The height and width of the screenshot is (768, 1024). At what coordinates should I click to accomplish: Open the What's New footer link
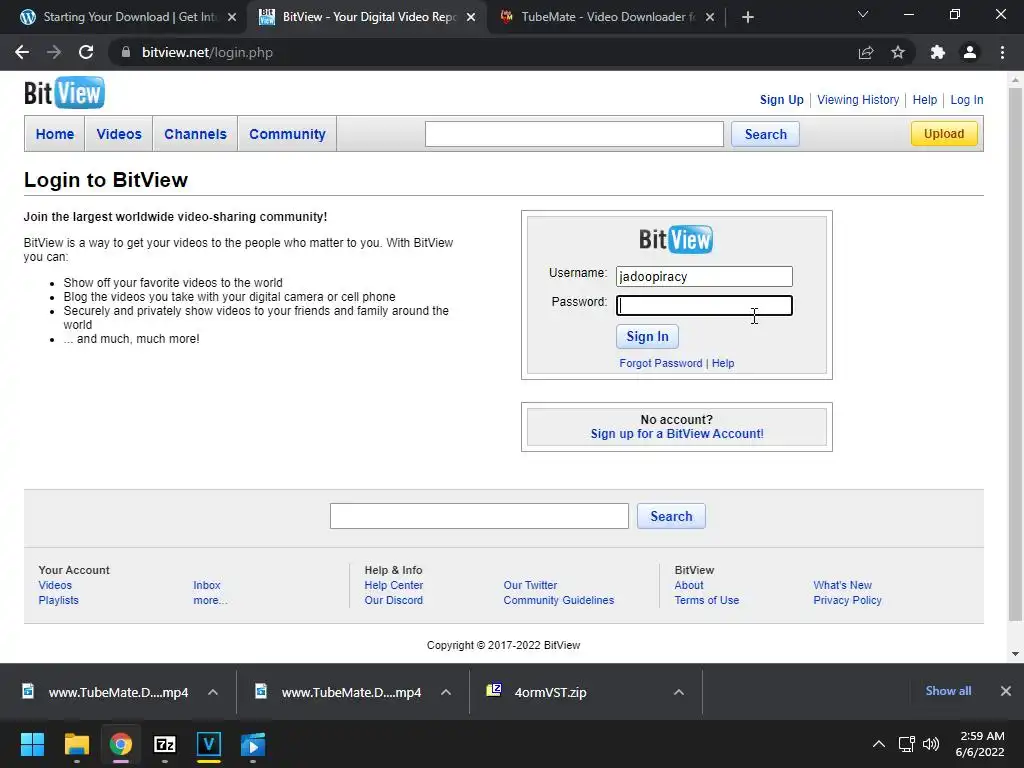[842, 585]
